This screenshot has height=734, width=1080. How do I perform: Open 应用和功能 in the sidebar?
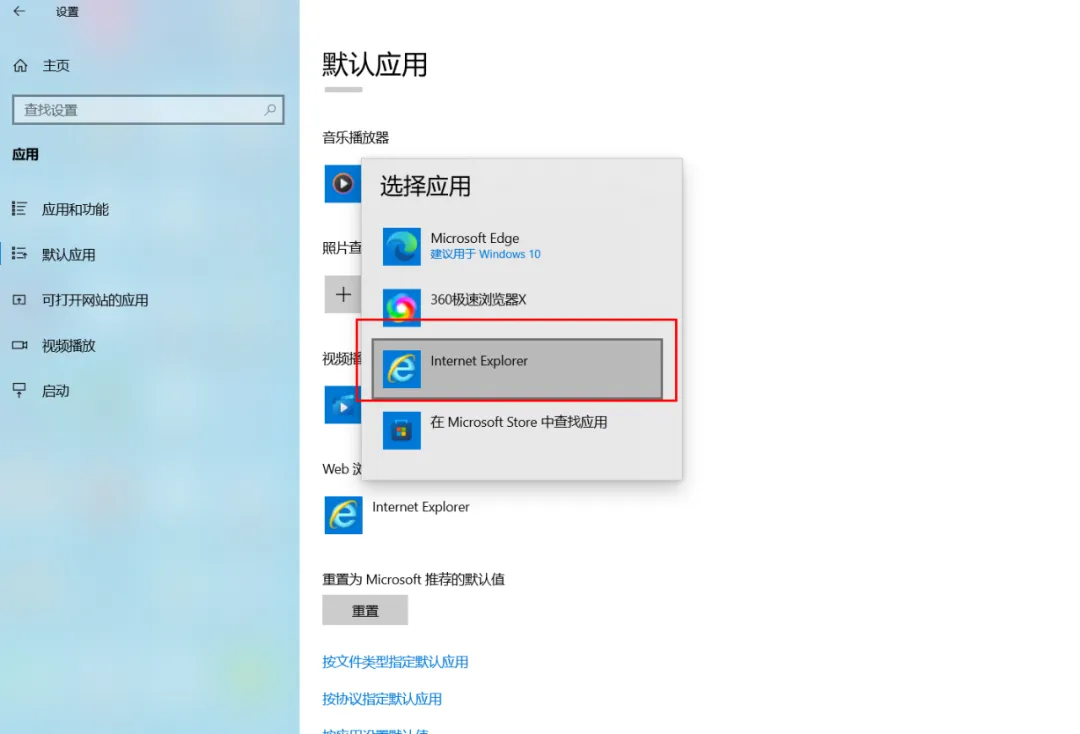coord(75,209)
